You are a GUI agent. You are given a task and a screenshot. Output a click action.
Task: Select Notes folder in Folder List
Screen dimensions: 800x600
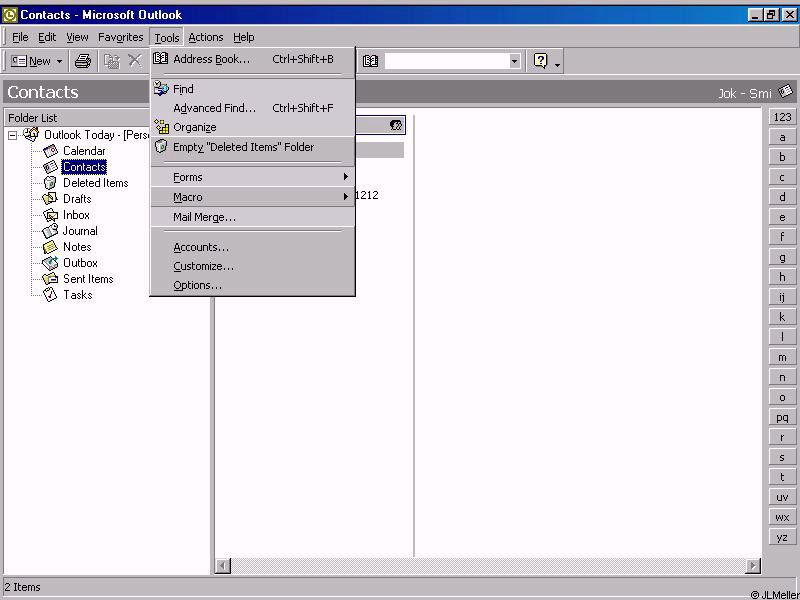(x=77, y=247)
